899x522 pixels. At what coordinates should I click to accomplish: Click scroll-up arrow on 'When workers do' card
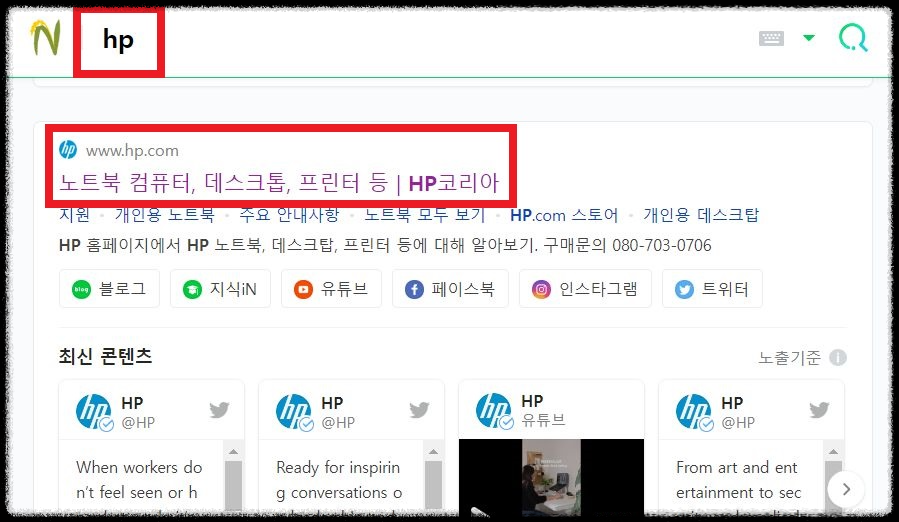point(233,451)
